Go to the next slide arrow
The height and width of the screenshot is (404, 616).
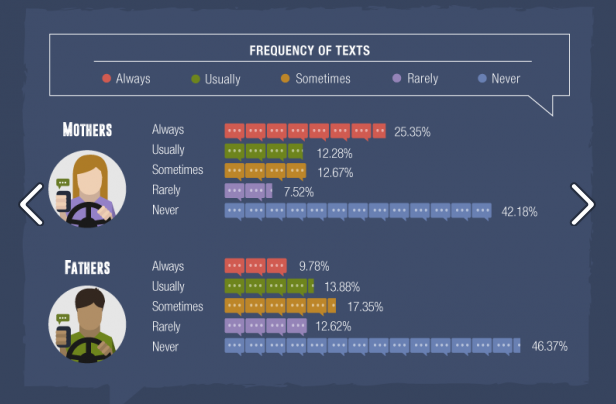tap(583, 204)
